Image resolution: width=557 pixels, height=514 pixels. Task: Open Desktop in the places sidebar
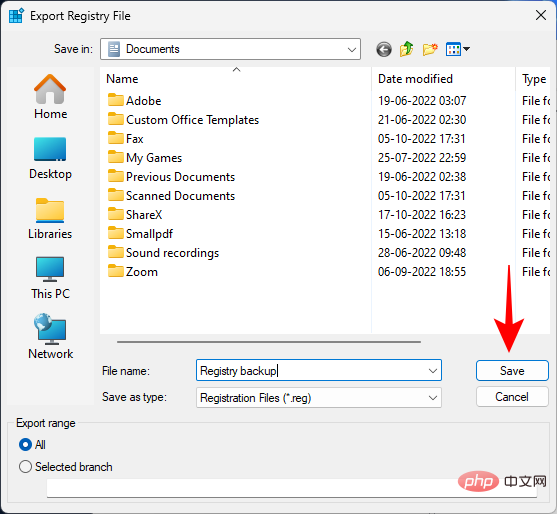[50, 158]
